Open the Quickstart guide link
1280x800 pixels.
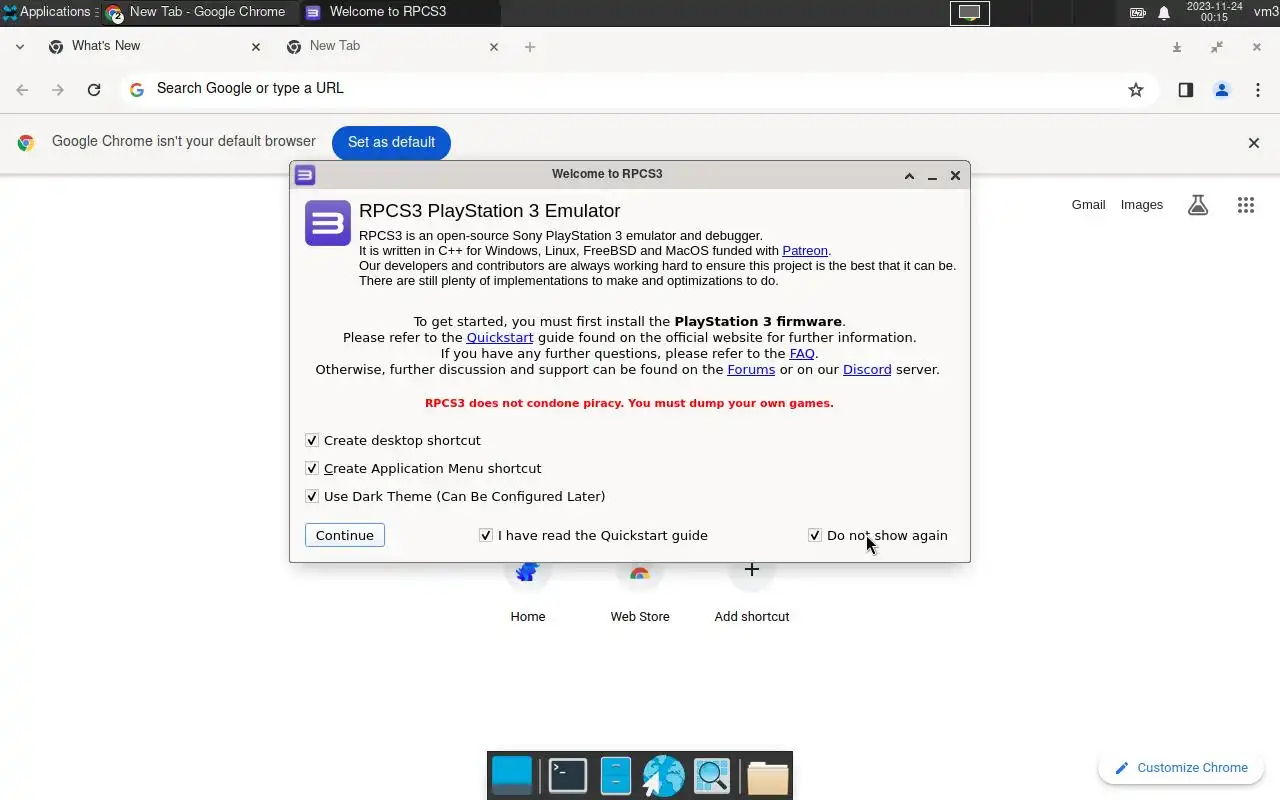[500, 338]
